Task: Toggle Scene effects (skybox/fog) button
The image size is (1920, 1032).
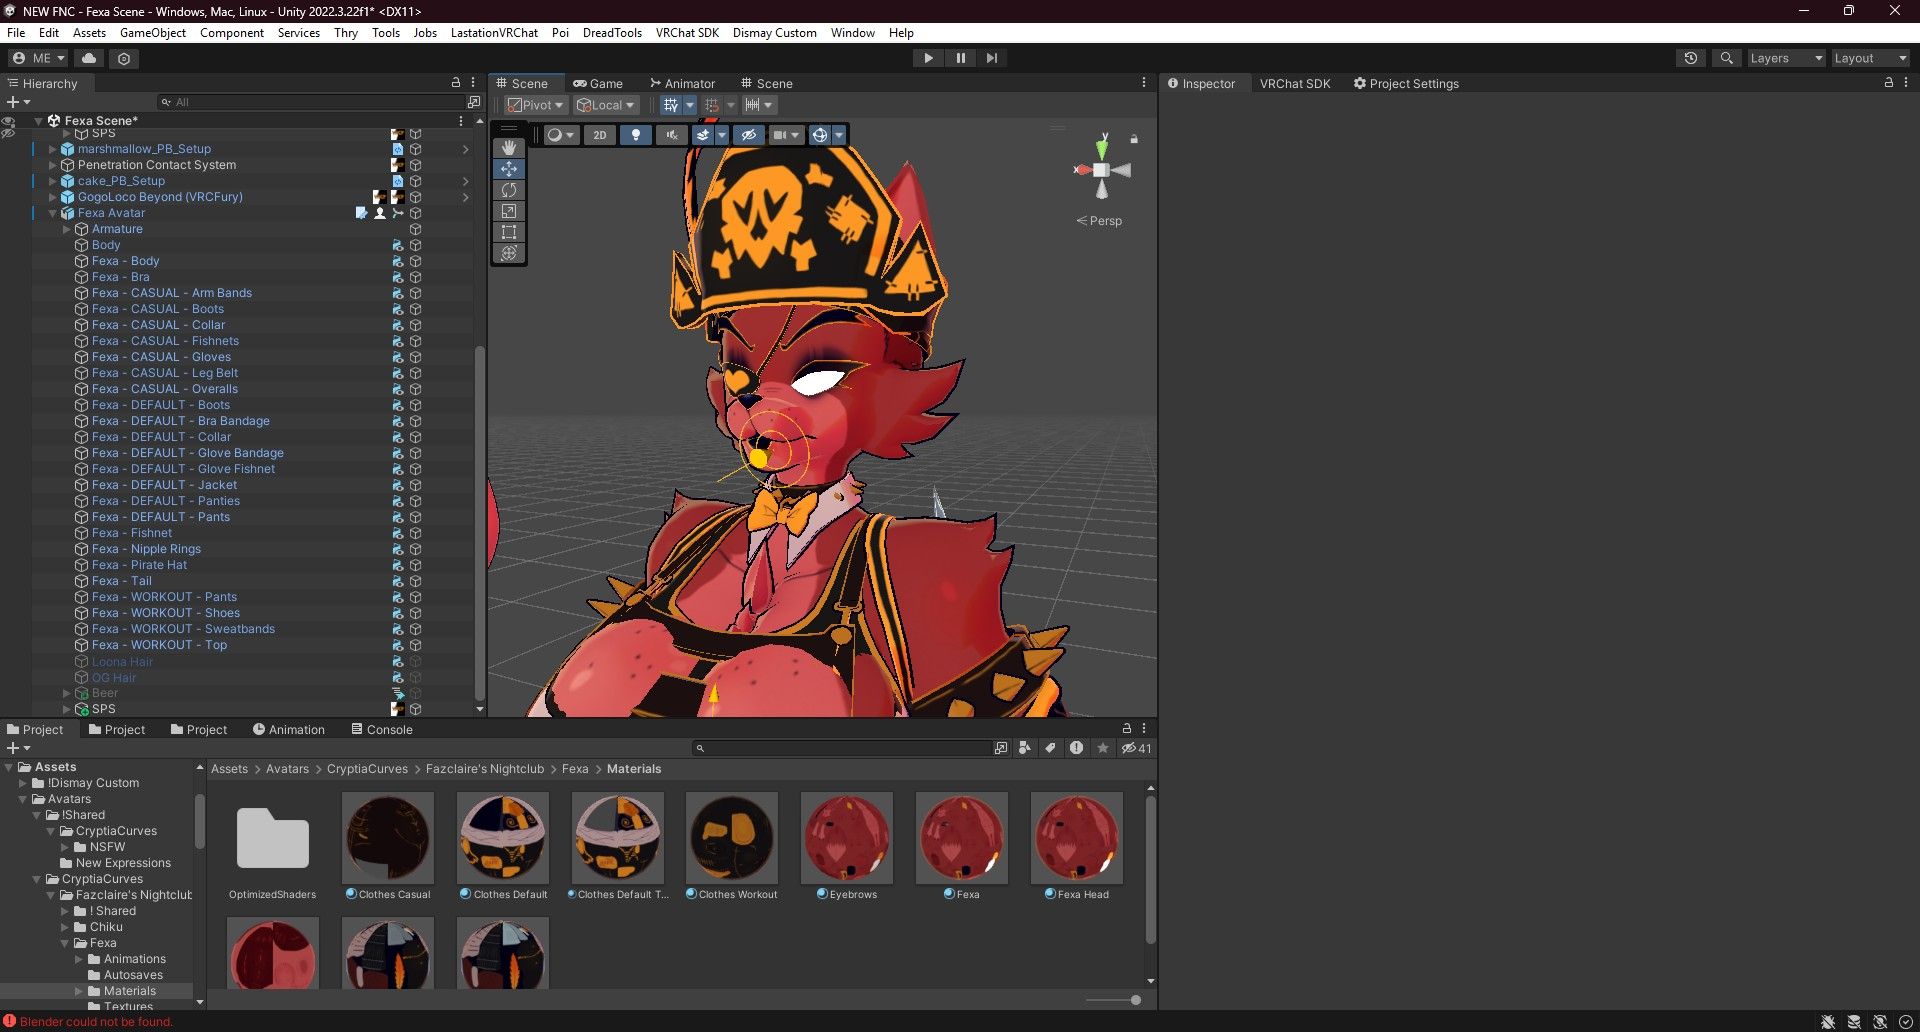Action: (x=703, y=135)
